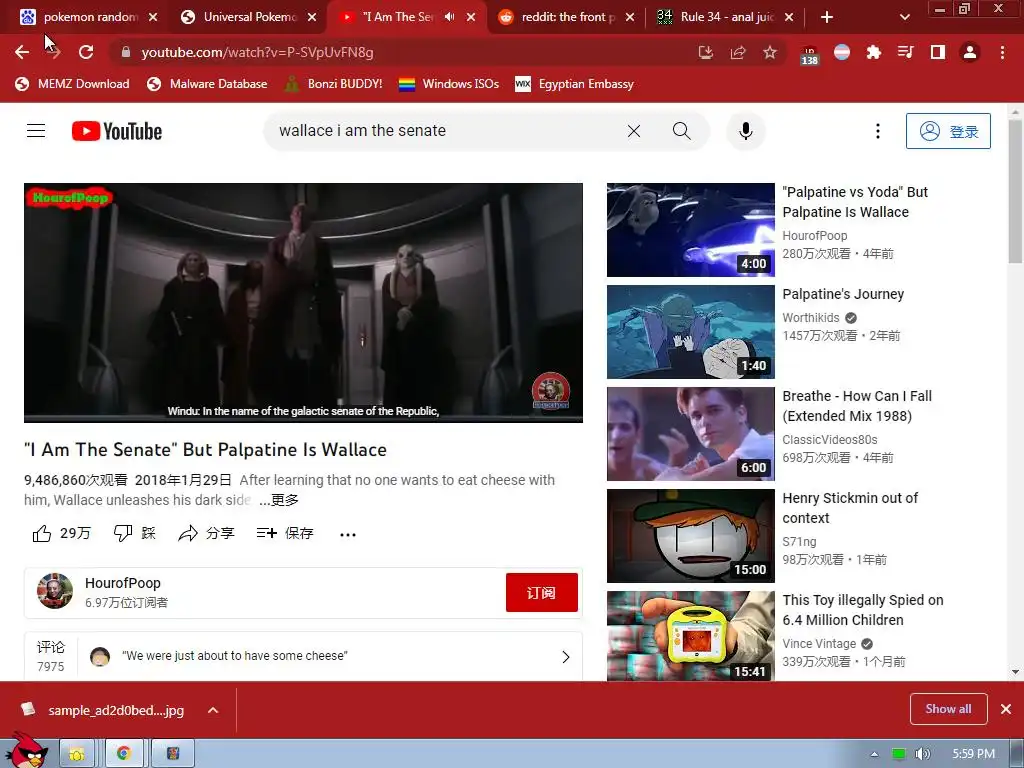Open more actions ellipsis under video
The image size is (1024, 768).
348,535
